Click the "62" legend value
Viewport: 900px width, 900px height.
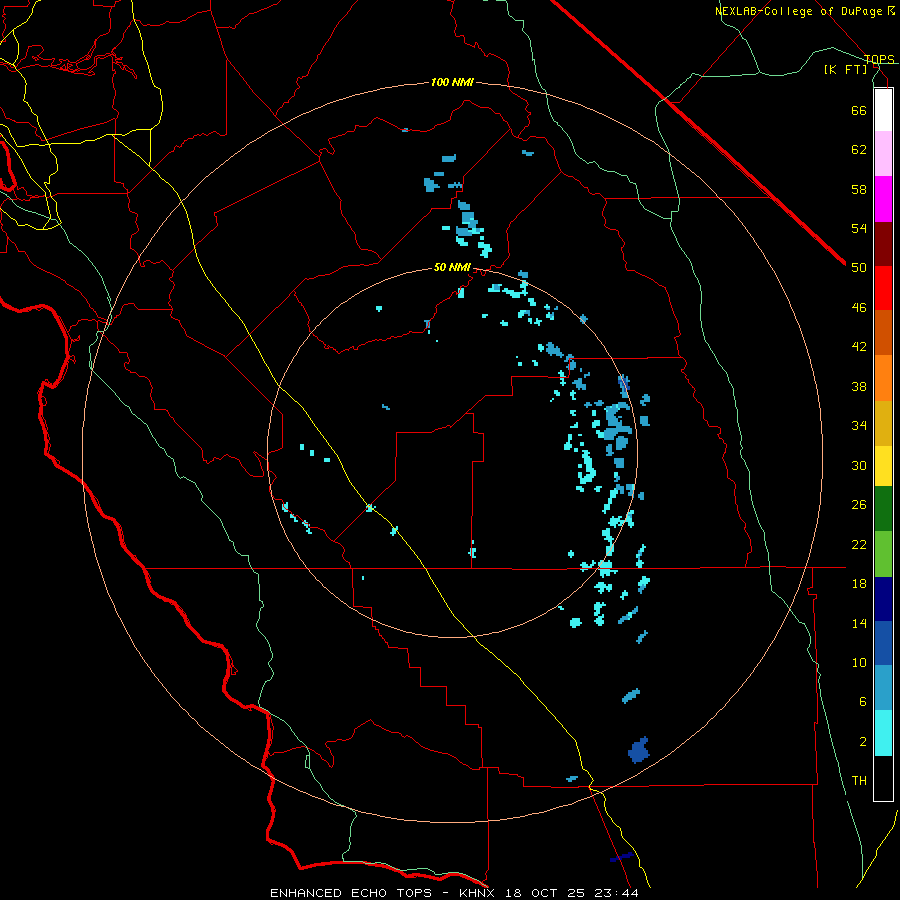coord(859,150)
